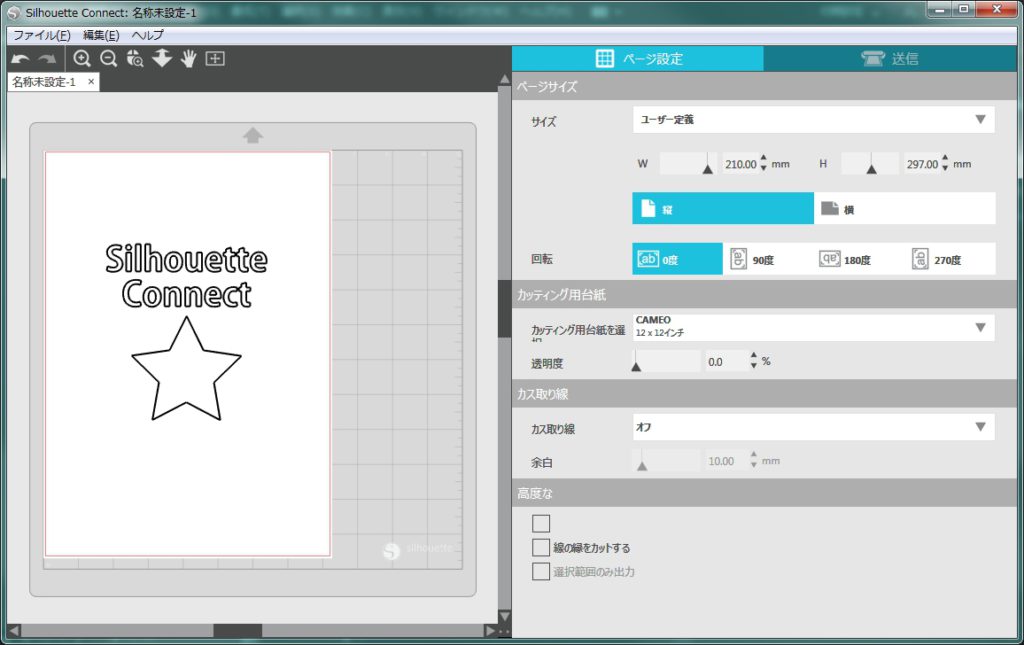Click the width field showing 210.00
This screenshot has width=1024, height=645.
[741, 165]
